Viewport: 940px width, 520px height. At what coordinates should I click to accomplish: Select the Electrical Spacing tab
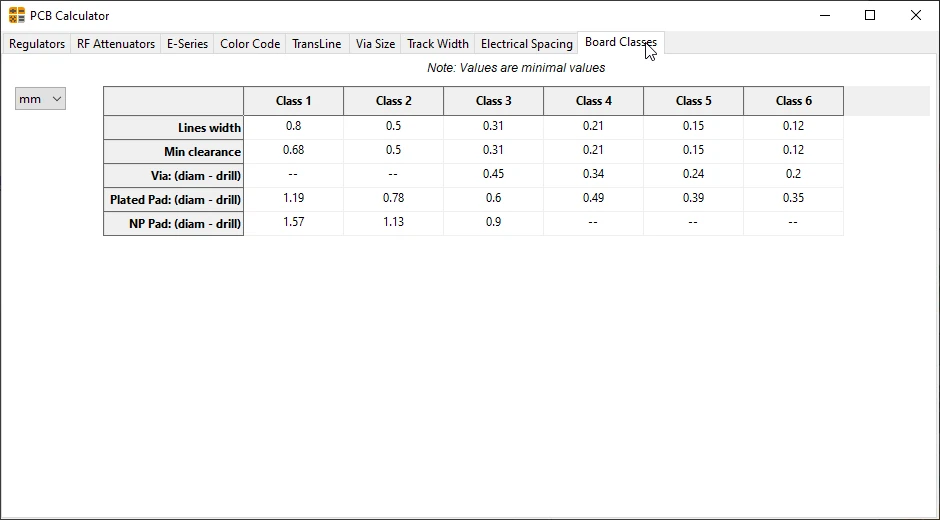pyautogui.click(x=526, y=44)
